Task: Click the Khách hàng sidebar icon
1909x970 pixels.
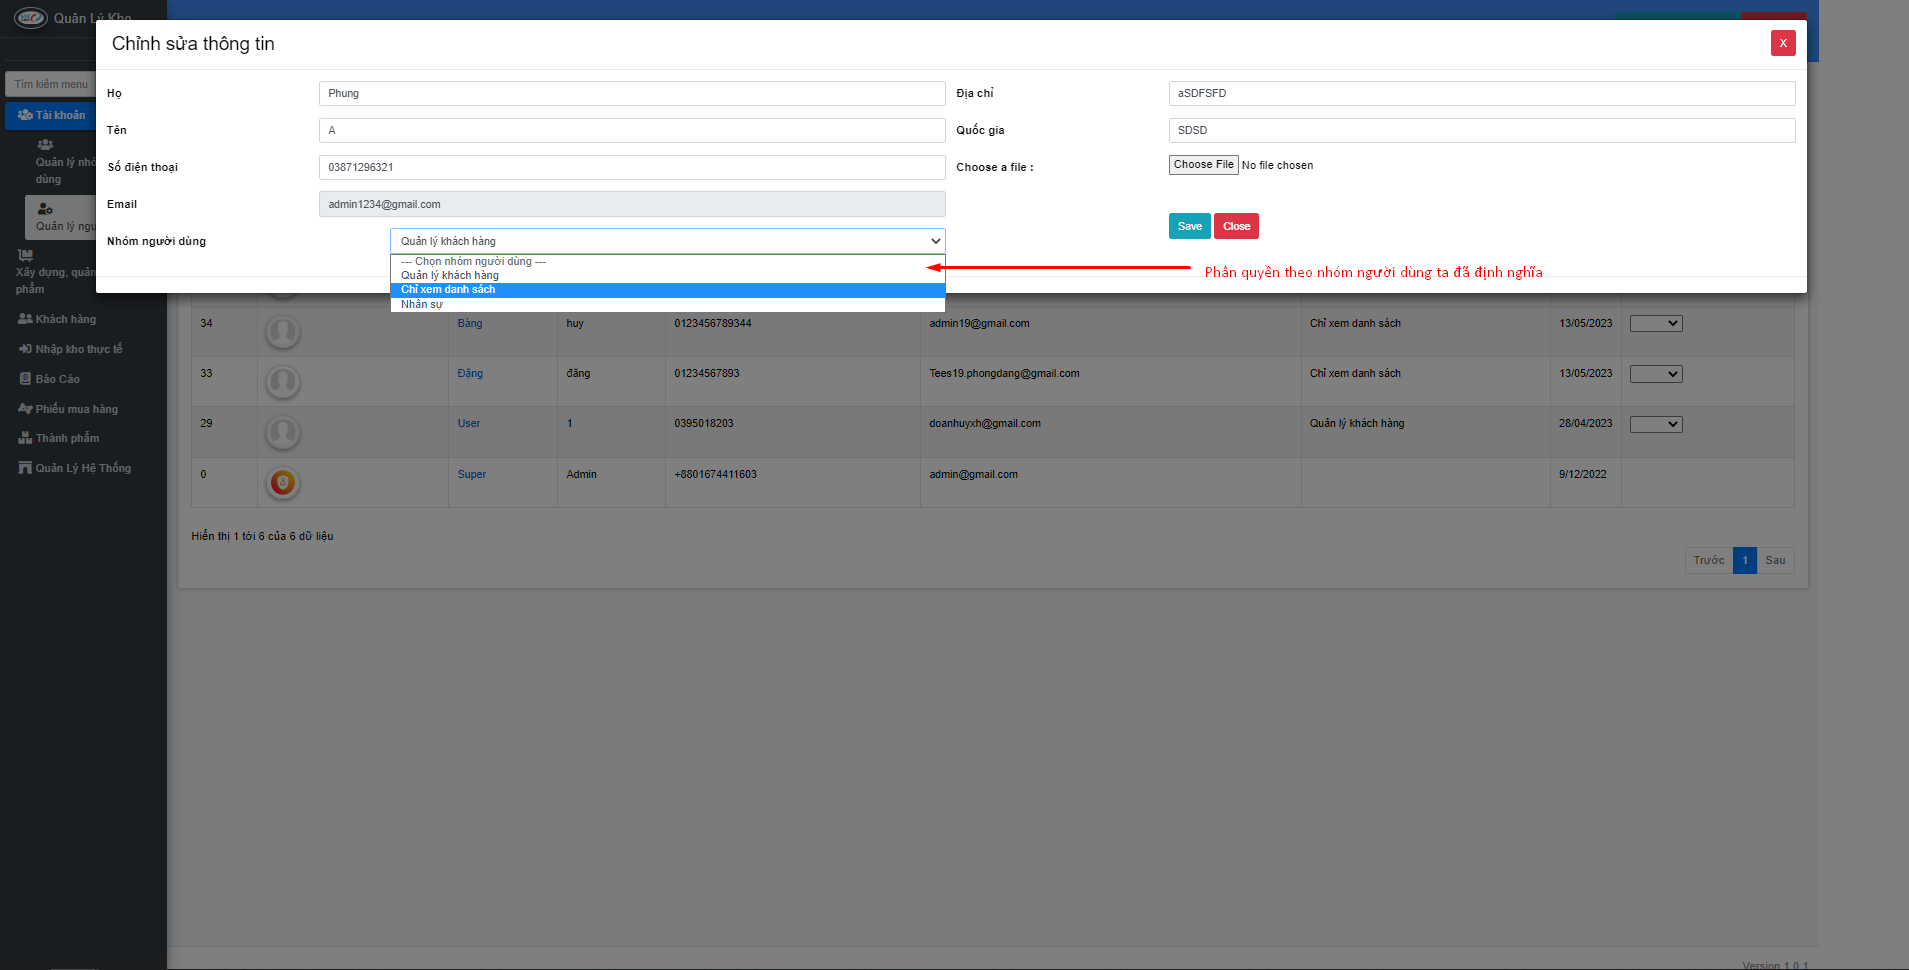Action: [25, 319]
